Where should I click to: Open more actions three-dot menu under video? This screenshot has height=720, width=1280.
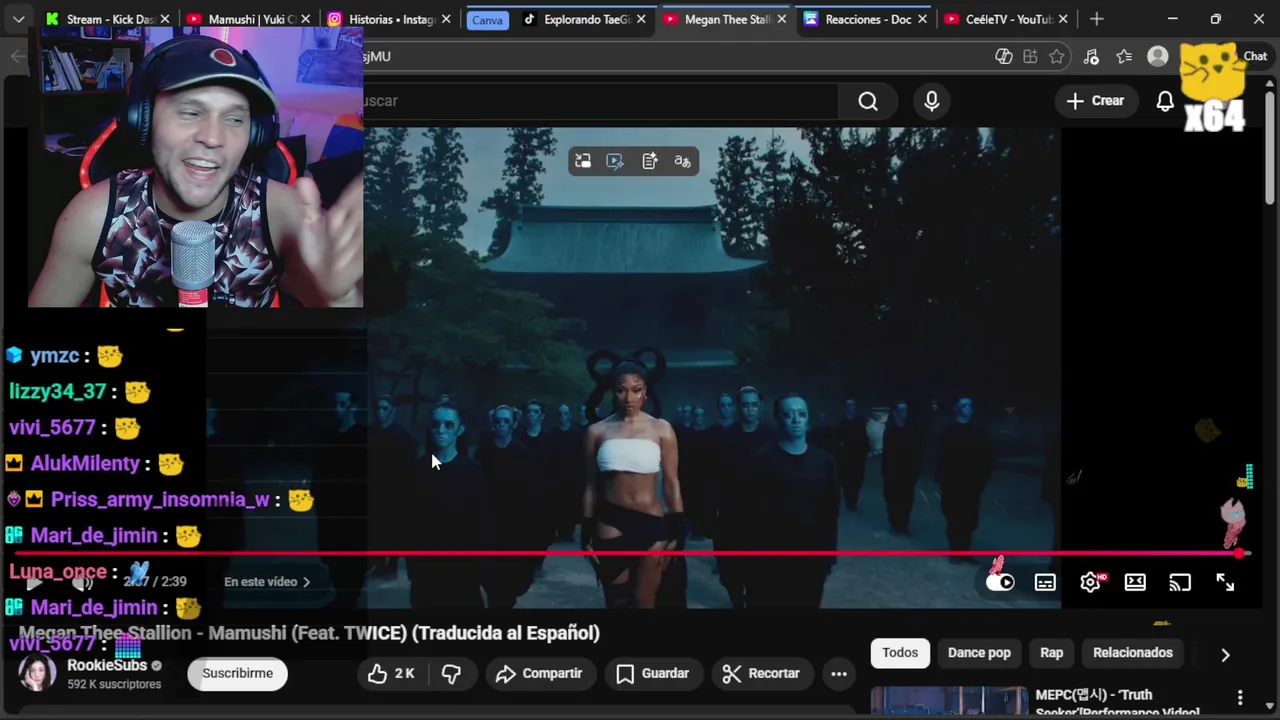(x=839, y=674)
